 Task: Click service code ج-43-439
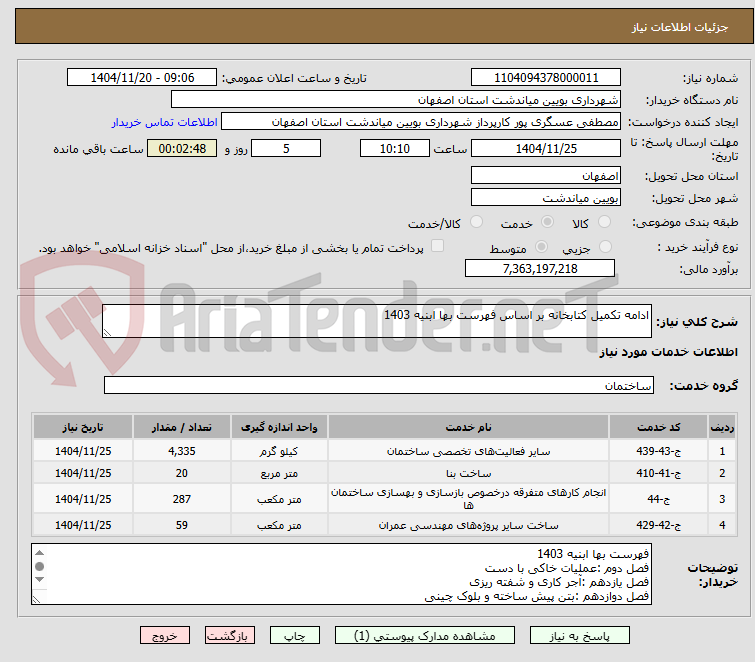pos(658,451)
